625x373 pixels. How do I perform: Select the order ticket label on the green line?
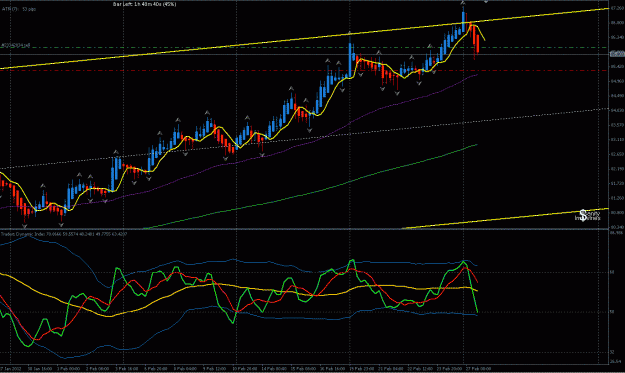pyautogui.click(x=16, y=45)
